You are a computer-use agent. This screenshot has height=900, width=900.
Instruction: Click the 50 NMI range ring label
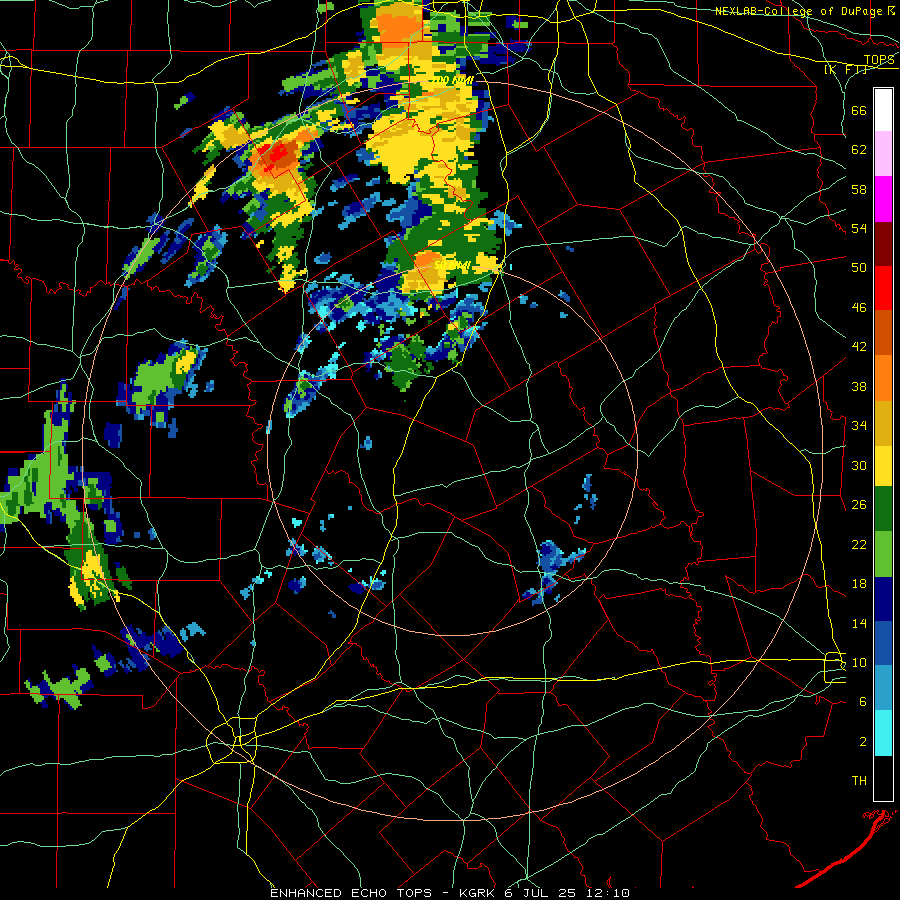coord(453,265)
